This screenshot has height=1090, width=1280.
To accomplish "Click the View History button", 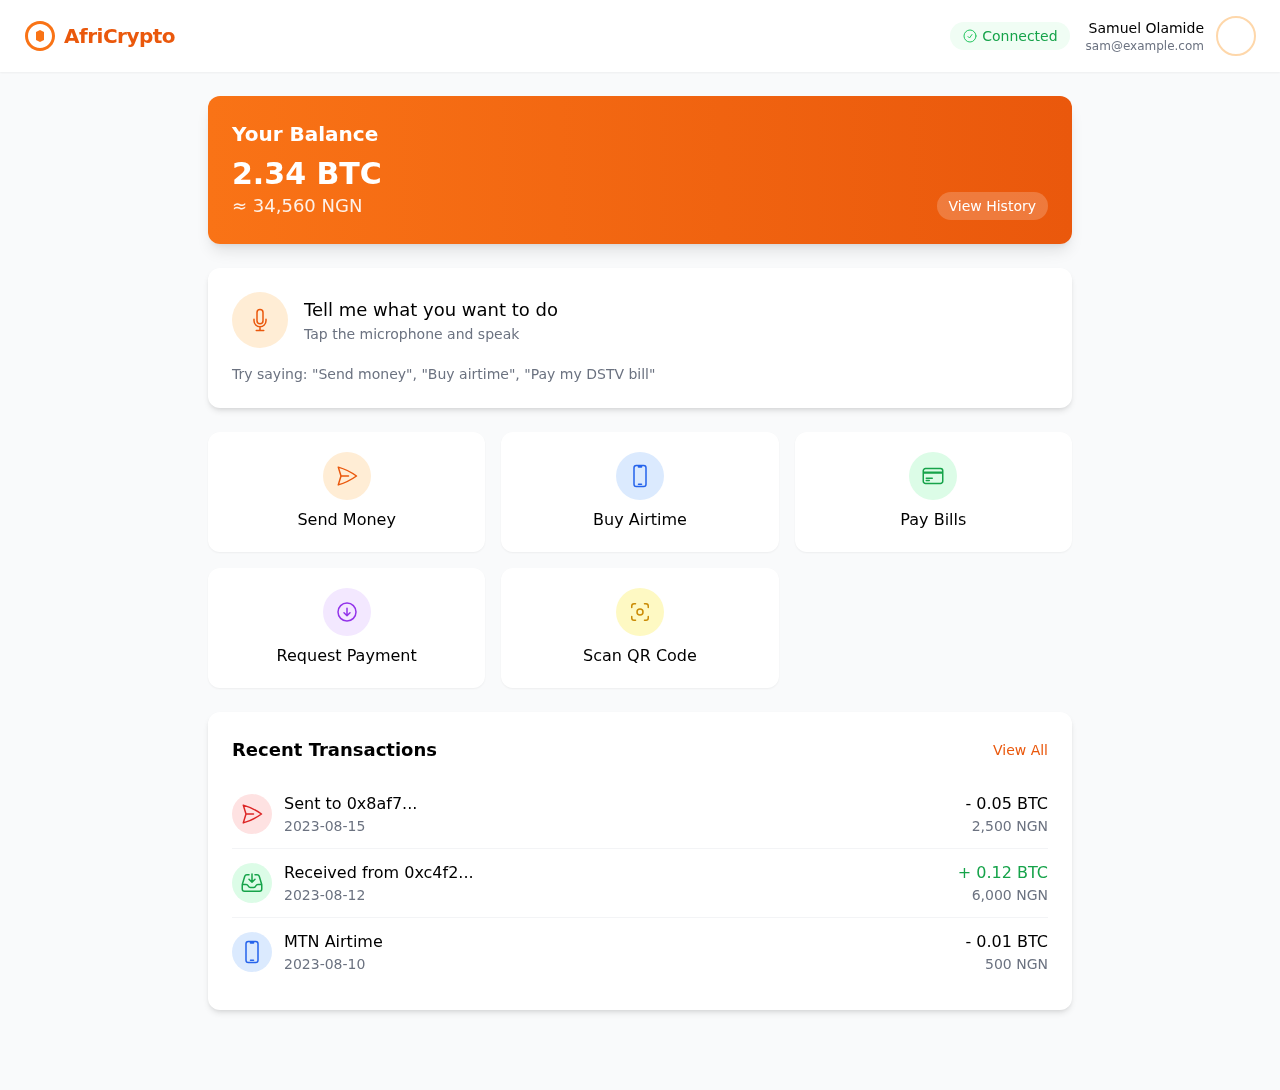I will click(x=992, y=206).
